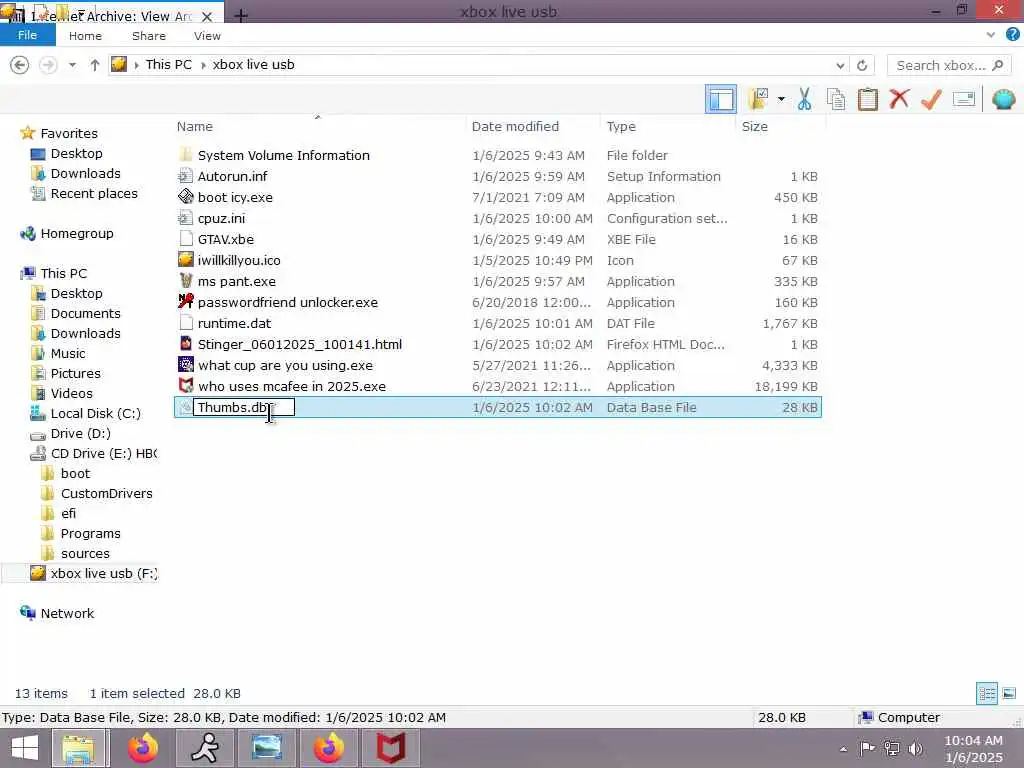
Task: Open Local Disk (C:) in navigation pane
Action: click(x=95, y=413)
